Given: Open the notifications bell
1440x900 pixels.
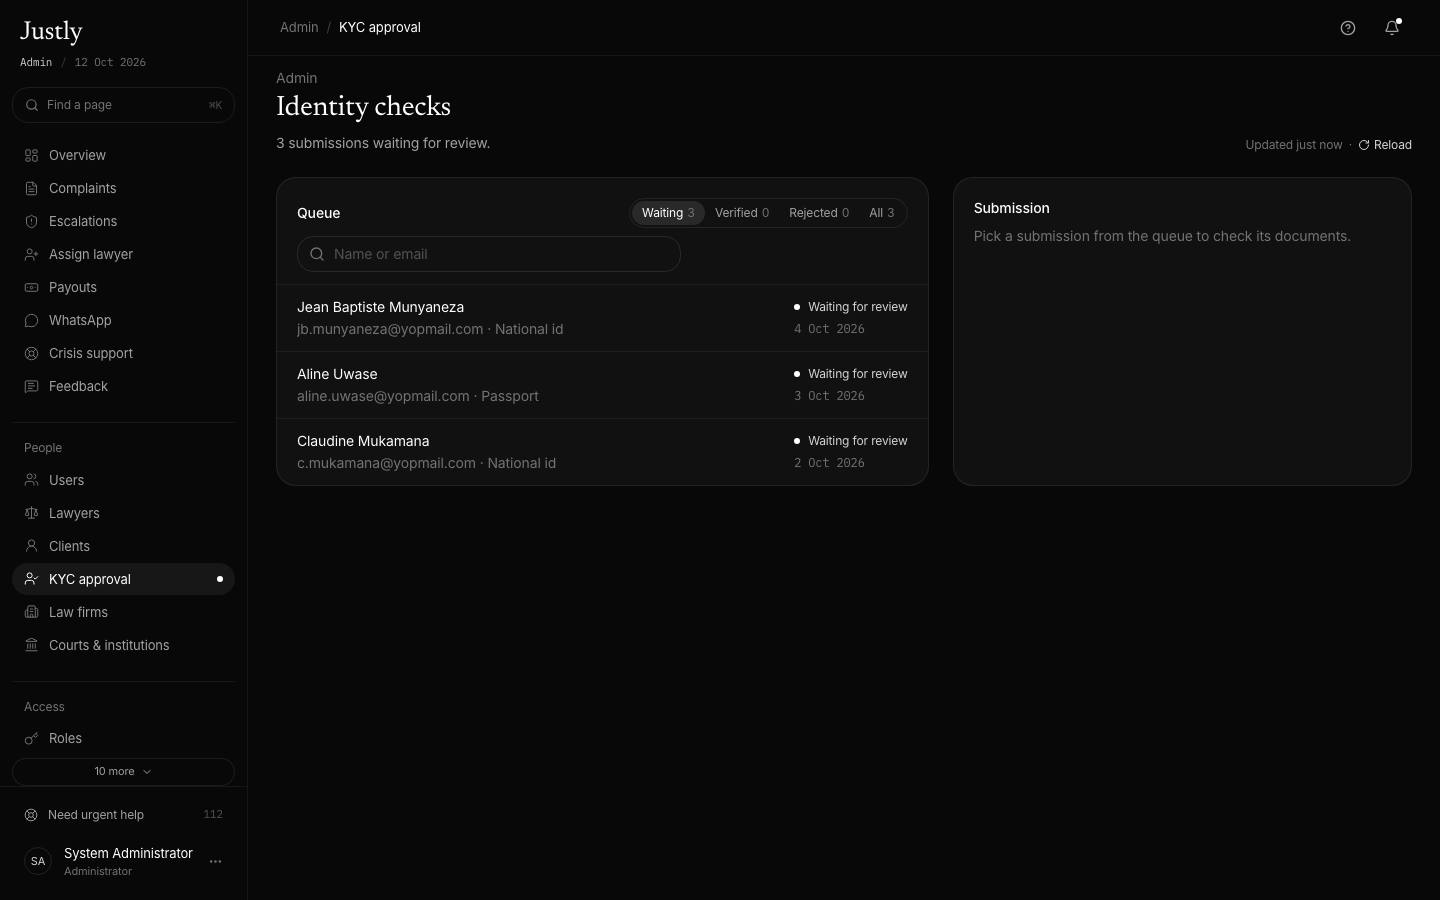Looking at the screenshot, I should (1392, 28).
